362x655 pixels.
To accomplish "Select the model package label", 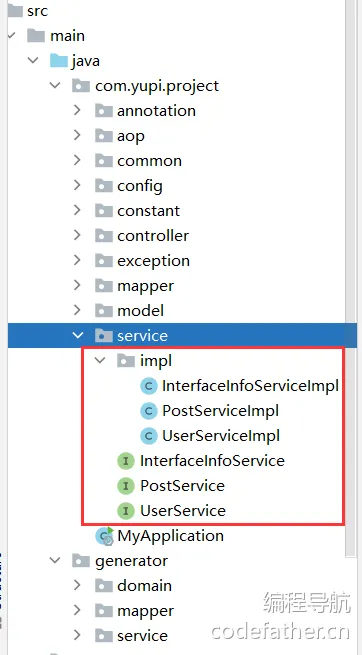I will click(141, 310).
